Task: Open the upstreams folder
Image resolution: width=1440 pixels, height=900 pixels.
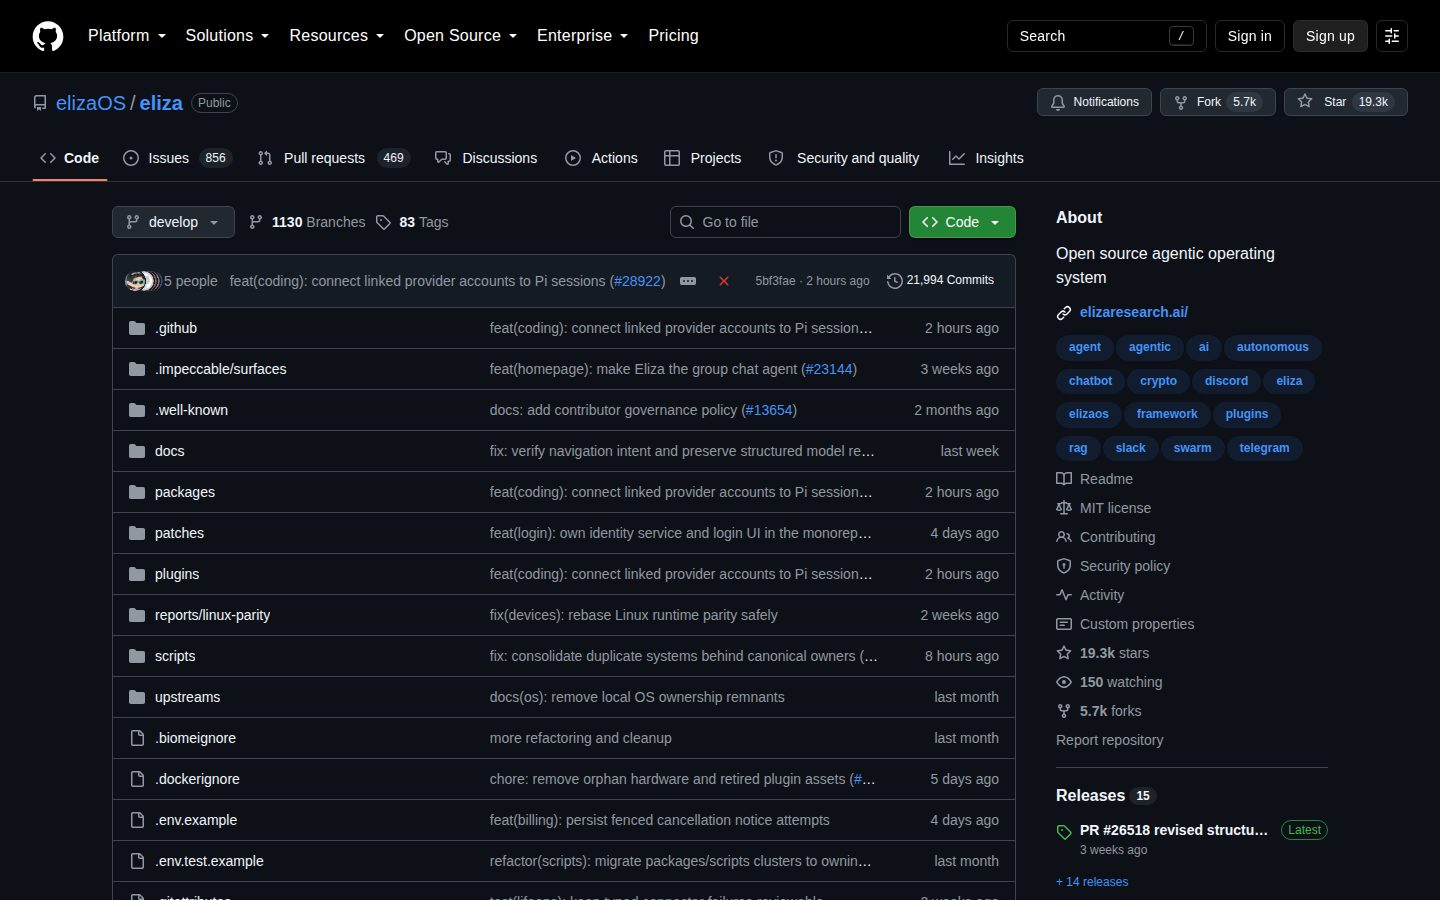Action: pyautogui.click(x=187, y=697)
